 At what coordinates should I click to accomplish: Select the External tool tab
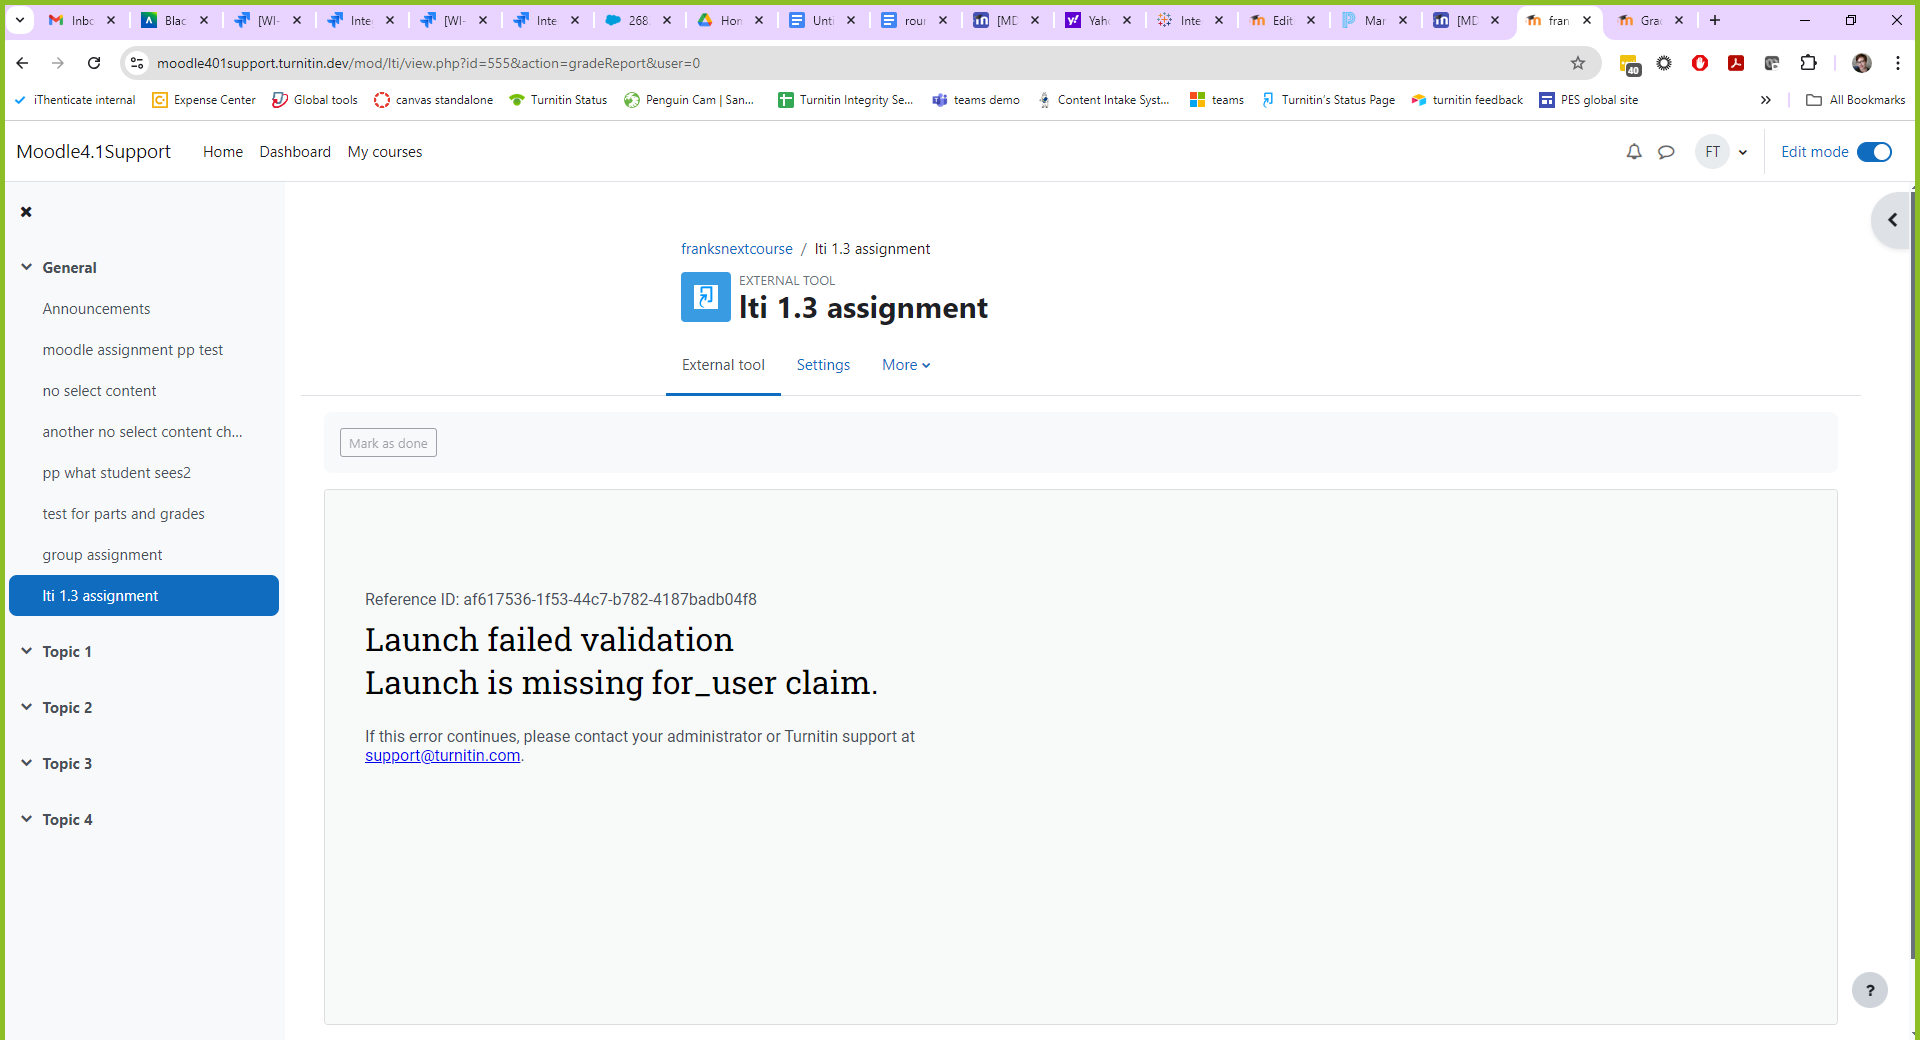pos(723,365)
